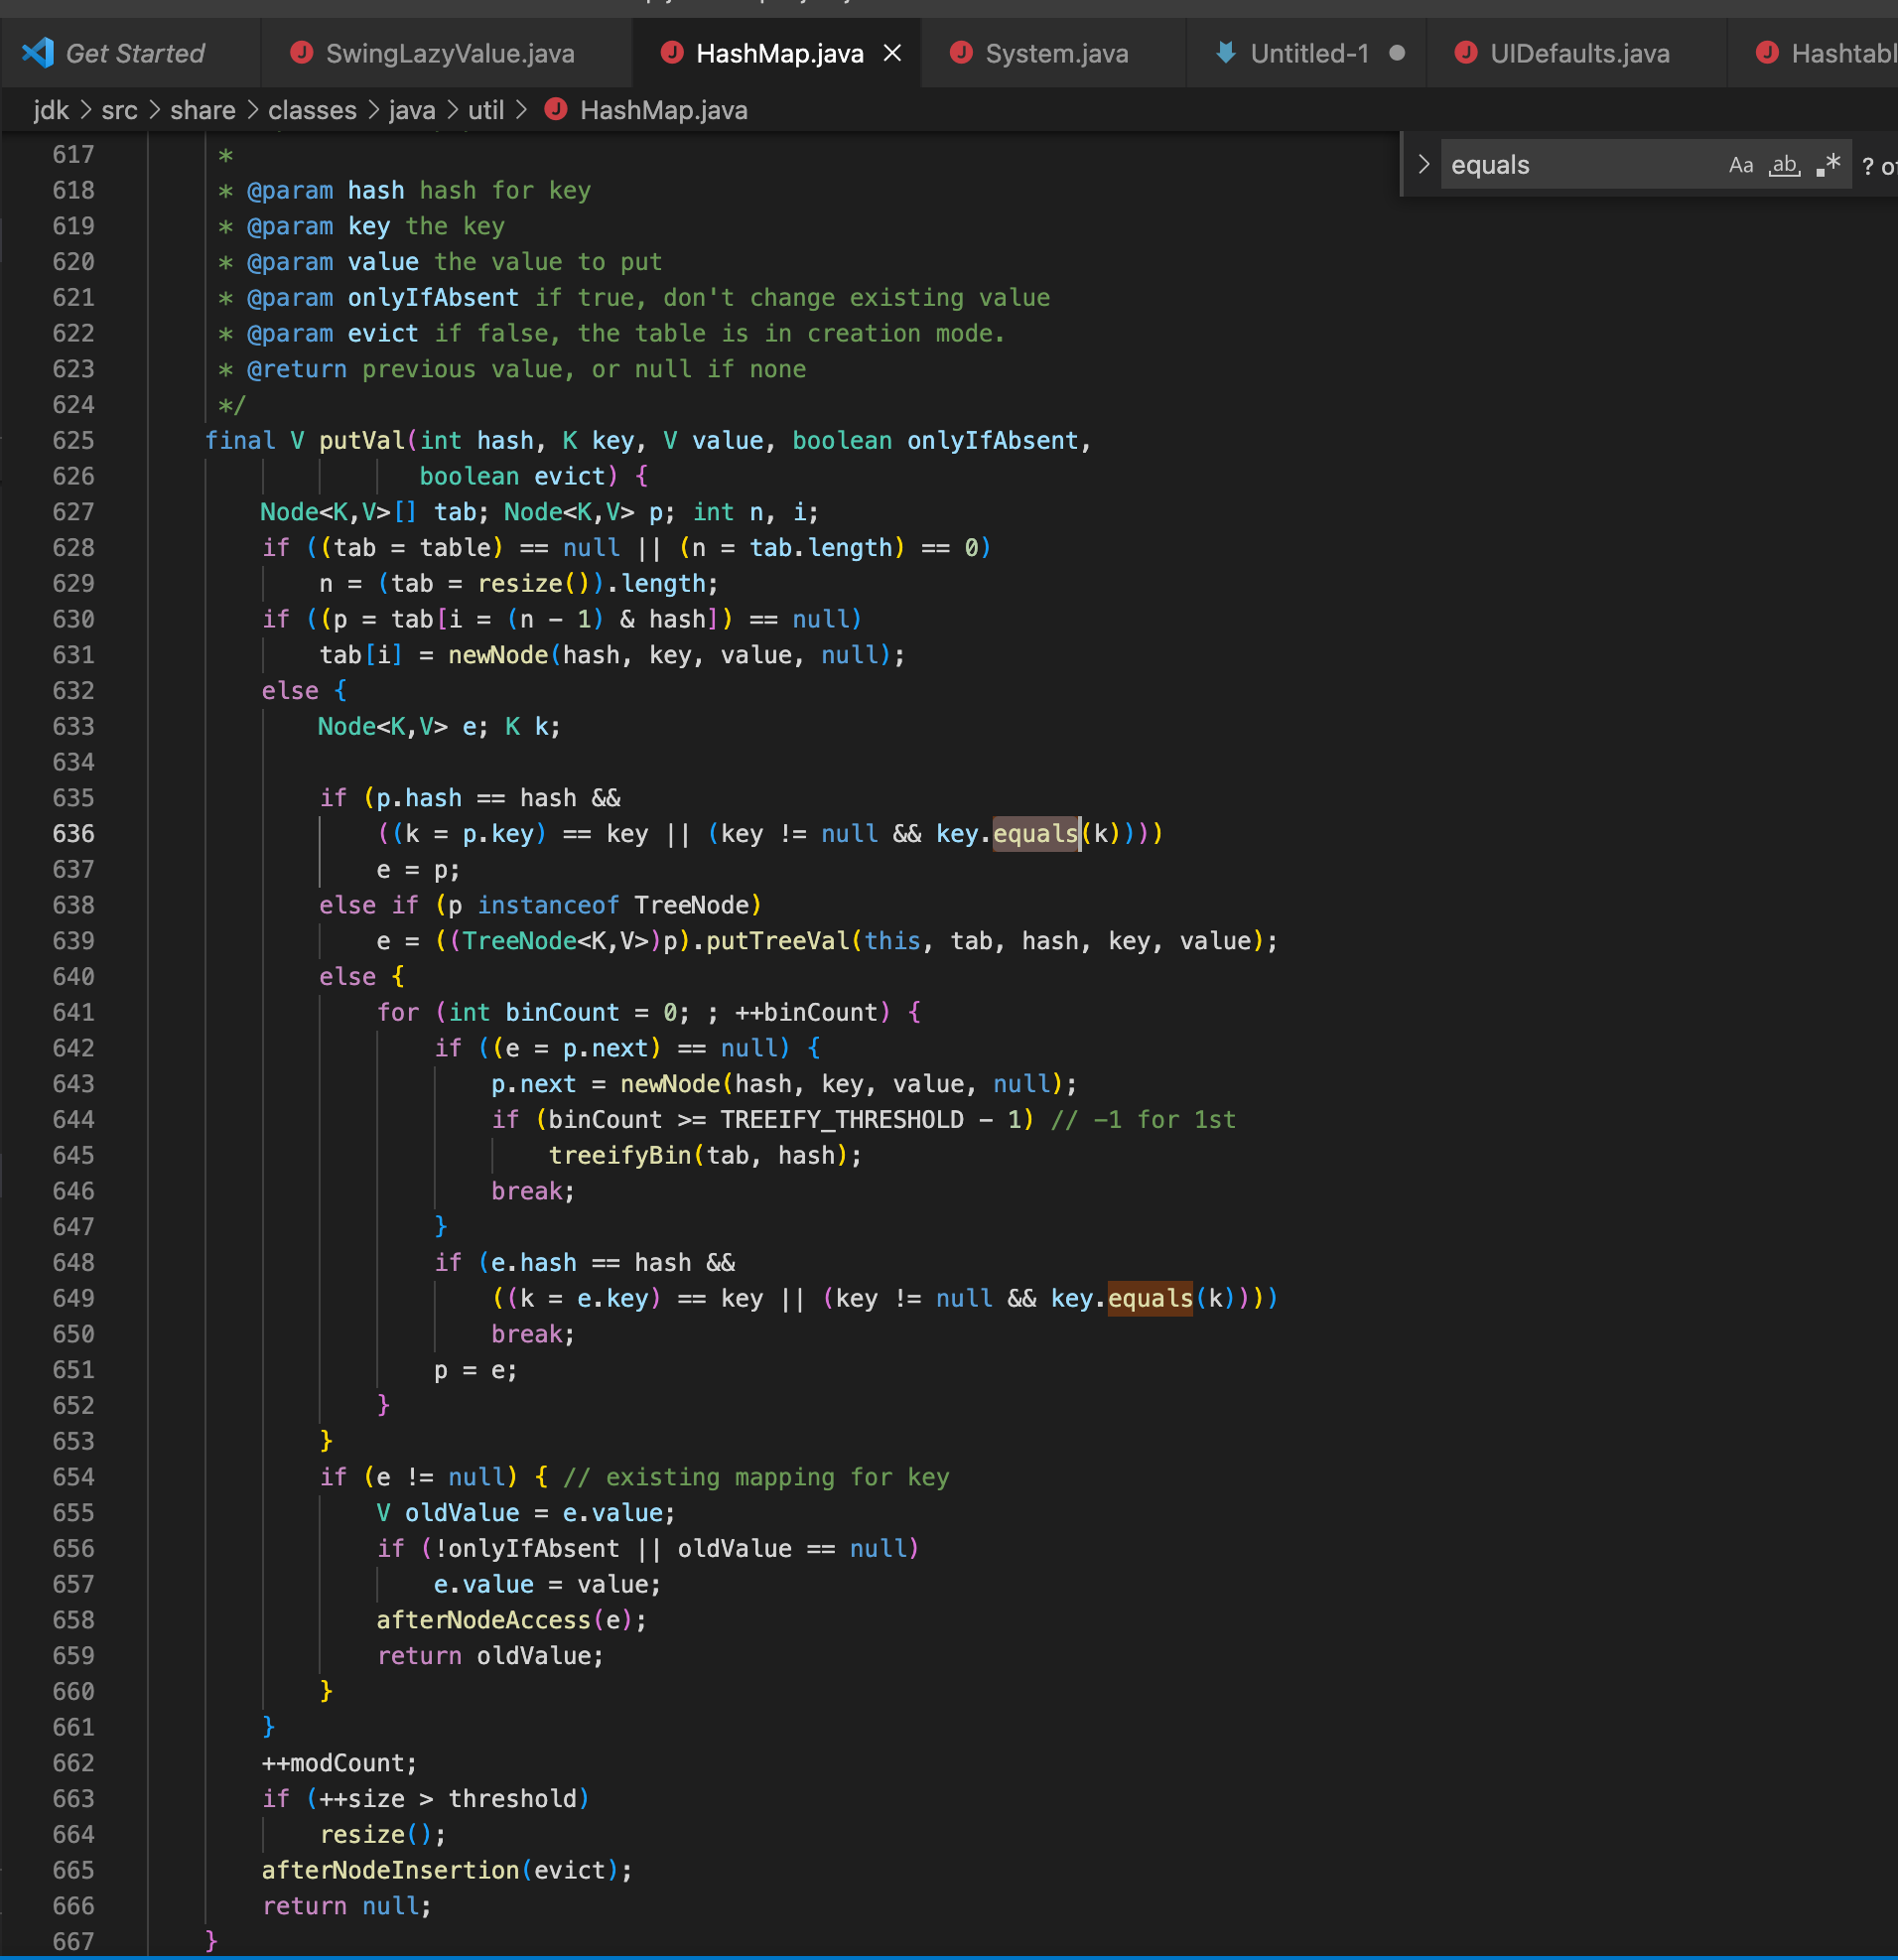Click the highlighted equals on line 649
Viewport: 1898px width, 1960px height.
coord(1150,1299)
